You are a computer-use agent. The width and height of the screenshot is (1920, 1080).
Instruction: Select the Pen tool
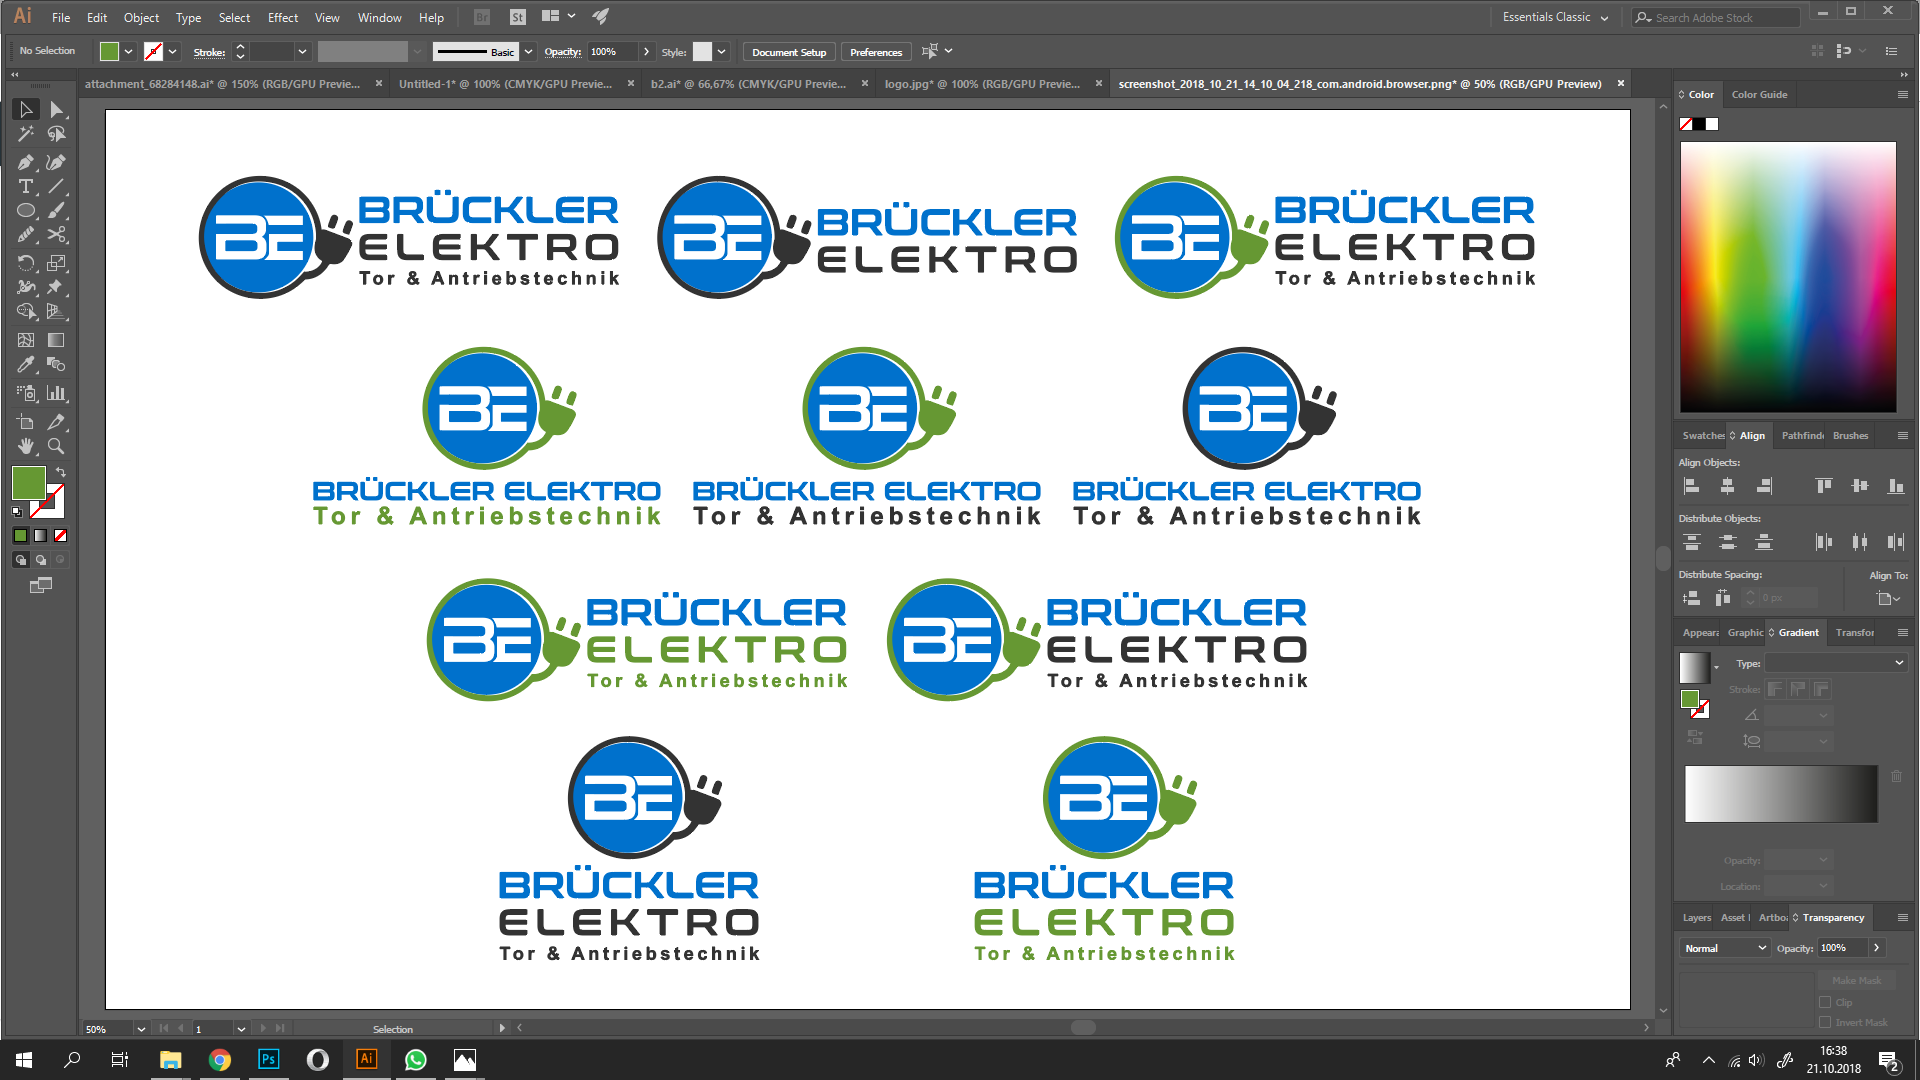click(26, 162)
